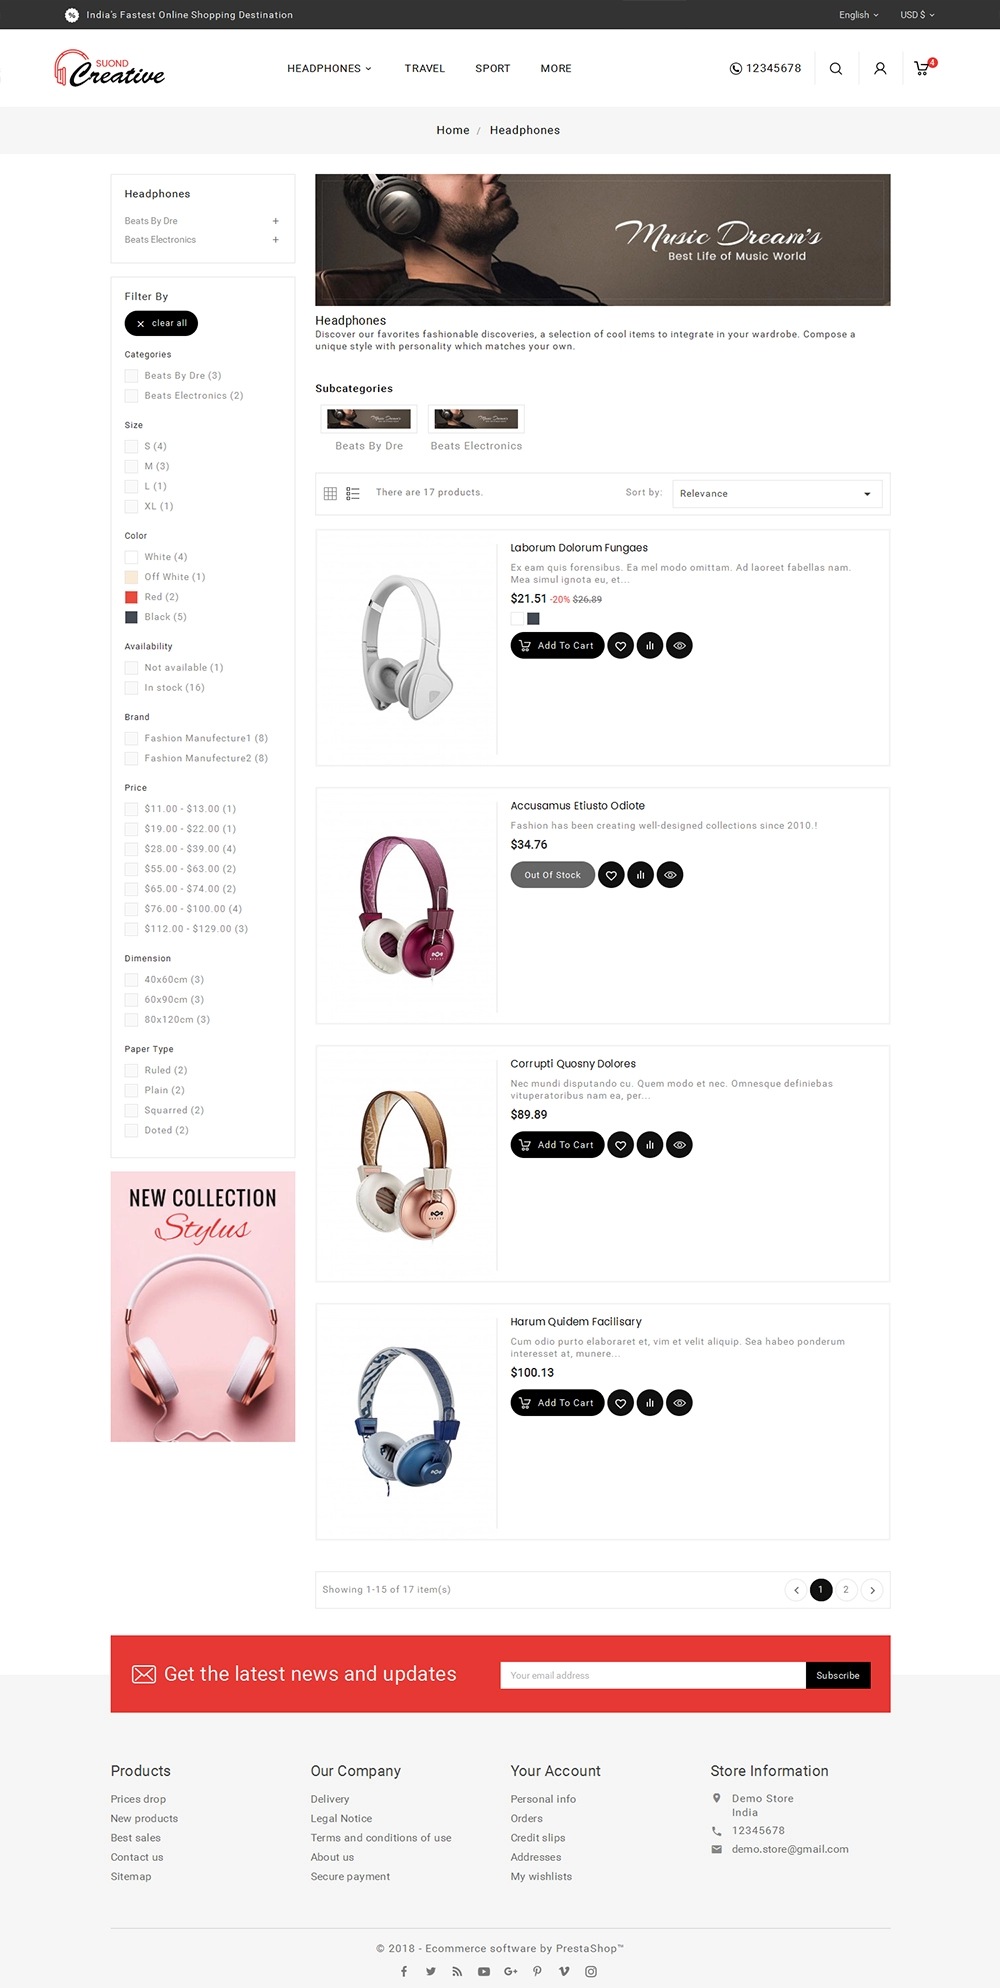Open the shopping cart icon

tap(922, 69)
